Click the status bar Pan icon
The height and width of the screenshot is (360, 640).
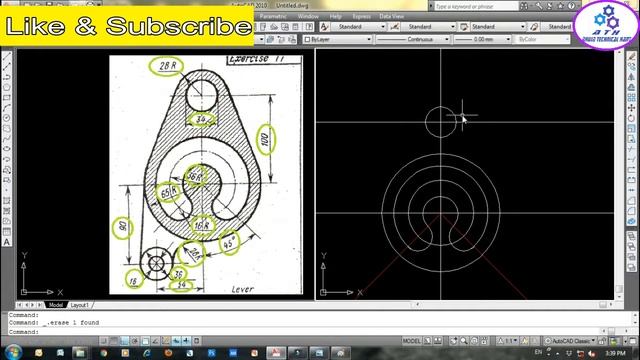coord(453,341)
